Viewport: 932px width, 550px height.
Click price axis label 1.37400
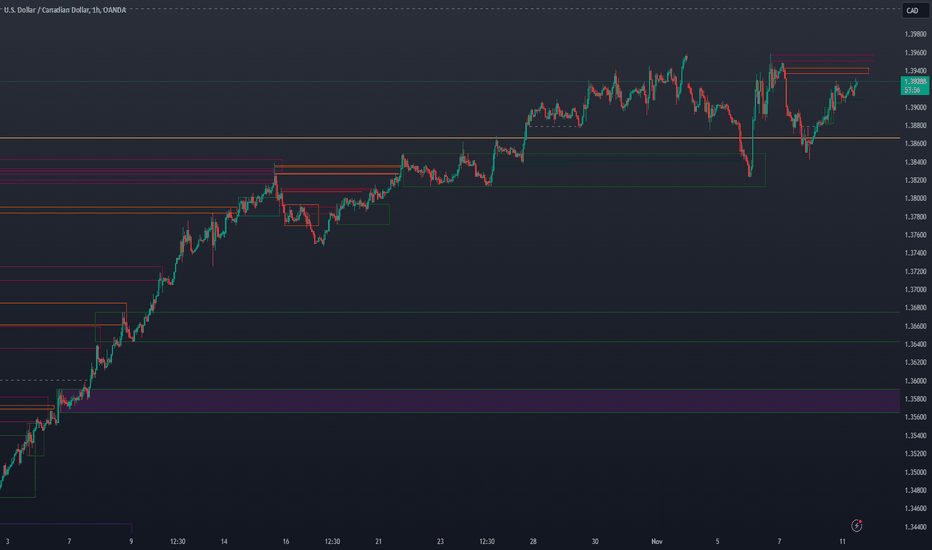click(915, 253)
